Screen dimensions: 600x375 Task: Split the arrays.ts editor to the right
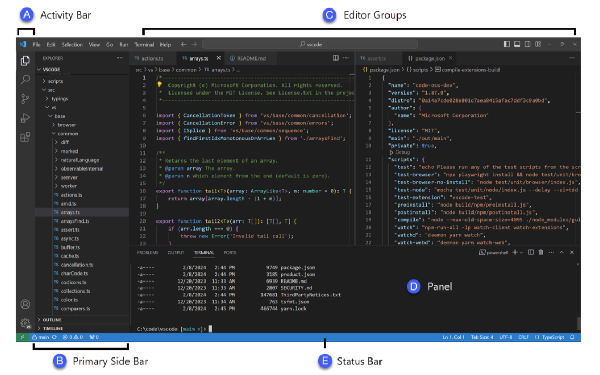(x=336, y=58)
